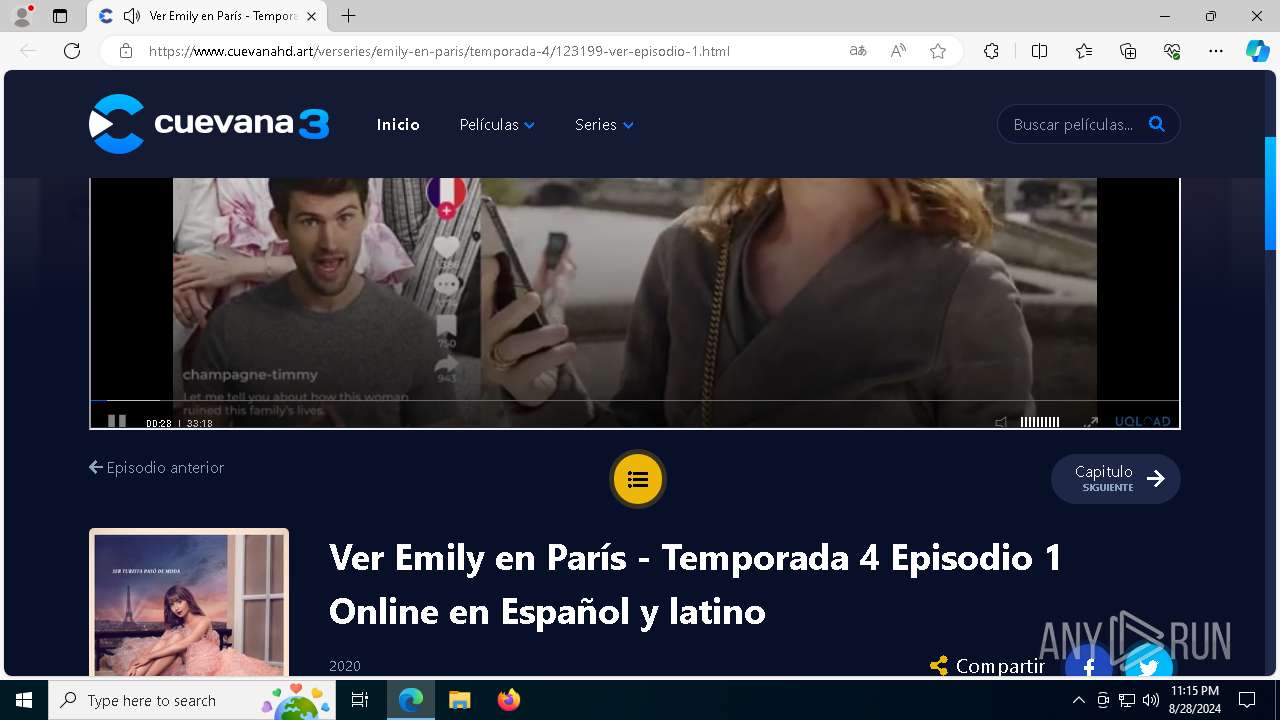Share on Twitter
Image resolution: width=1280 pixels, height=720 pixels.
(x=1148, y=664)
